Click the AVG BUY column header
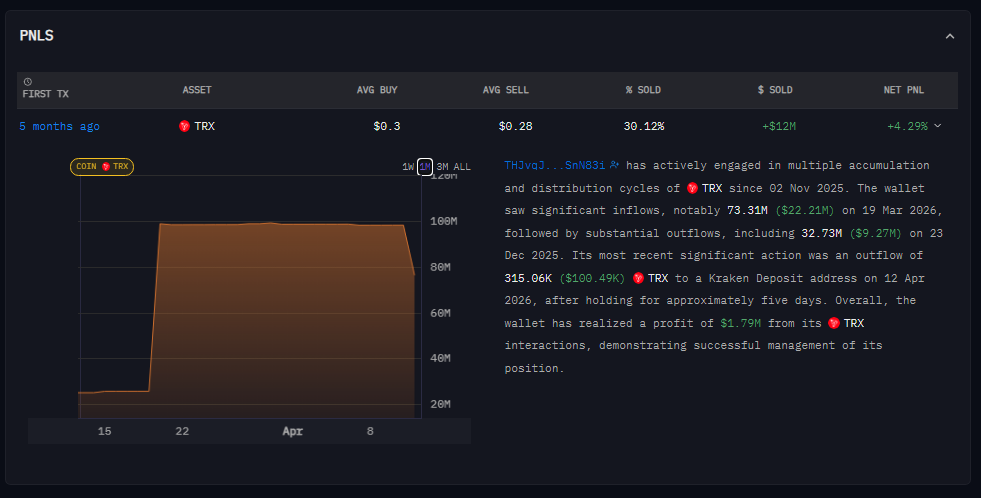981x498 pixels. coord(377,90)
